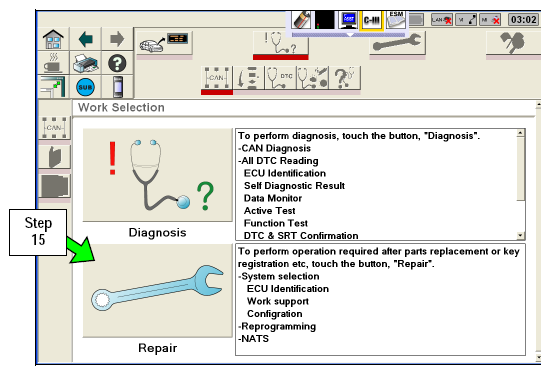This screenshot has height=375, width=550.
Task: Open the ASIST computer monitor icon
Action: pos(348,20)
